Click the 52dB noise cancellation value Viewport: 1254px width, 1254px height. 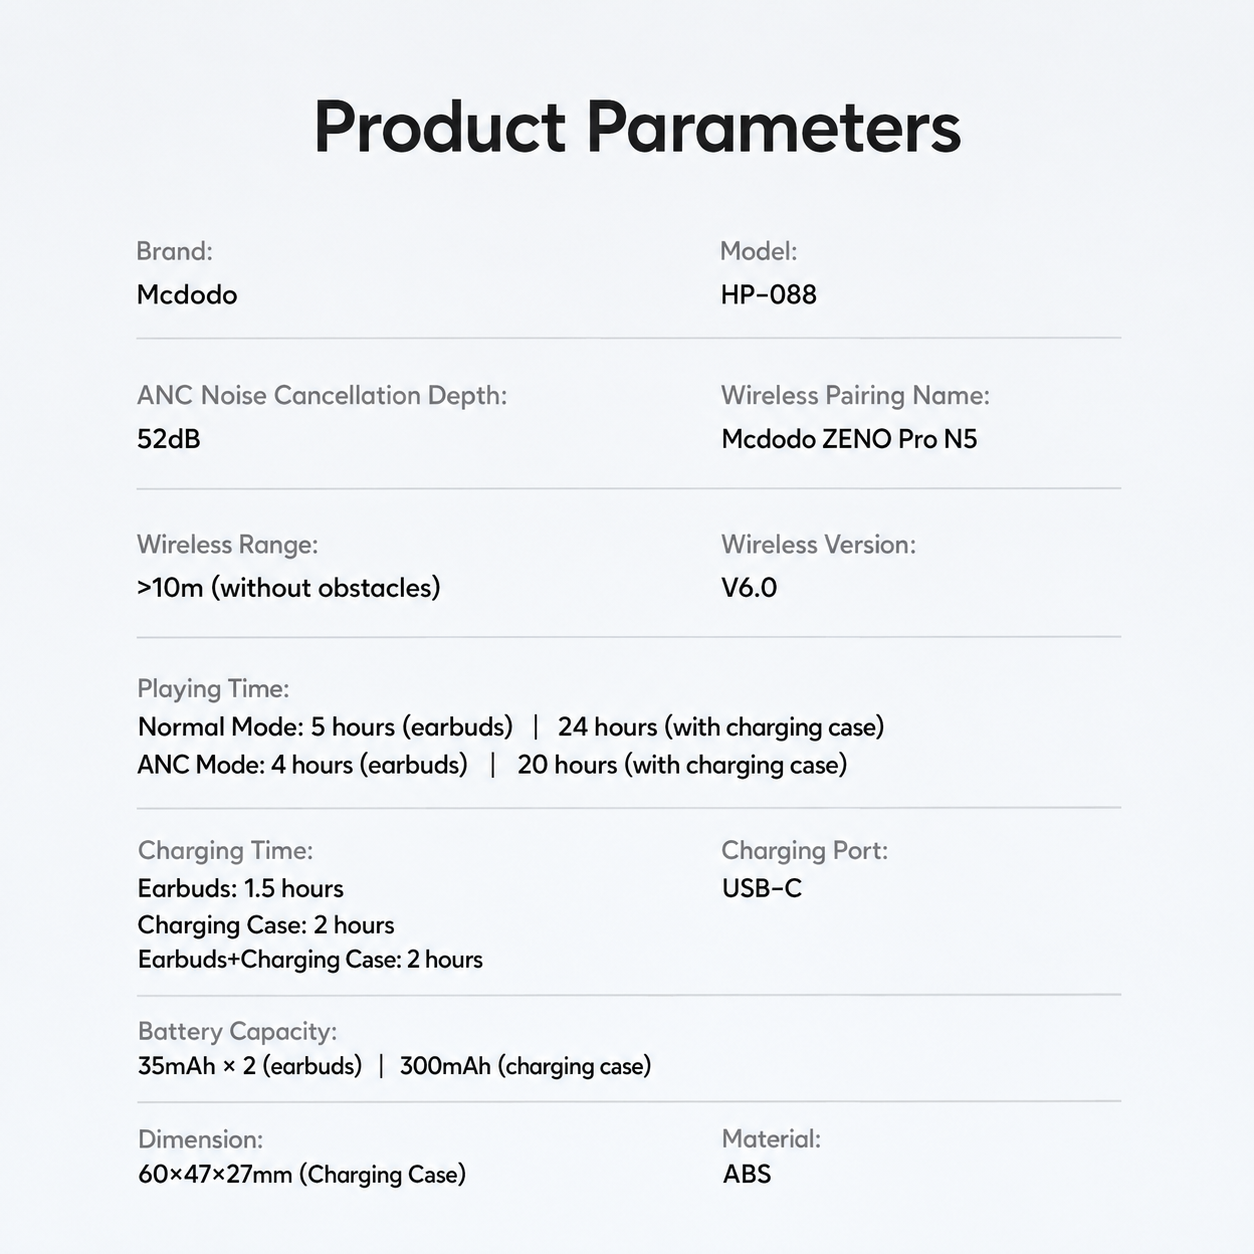(168, 439)
